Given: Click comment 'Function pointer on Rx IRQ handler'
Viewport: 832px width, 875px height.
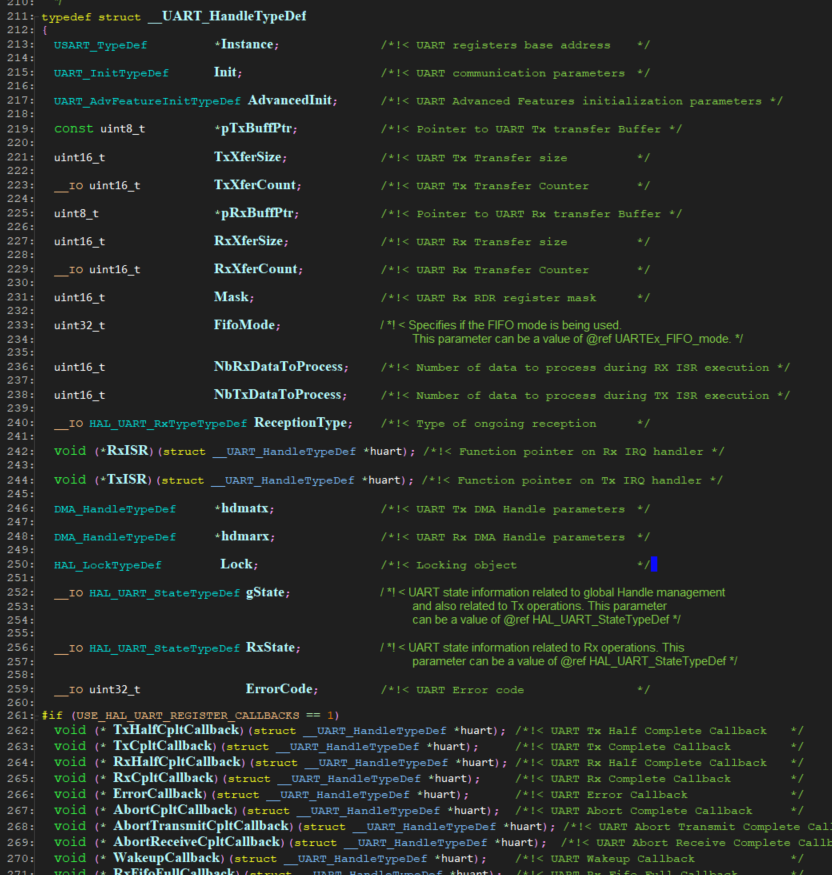Looking at the screenshot, I should [581, 451].
